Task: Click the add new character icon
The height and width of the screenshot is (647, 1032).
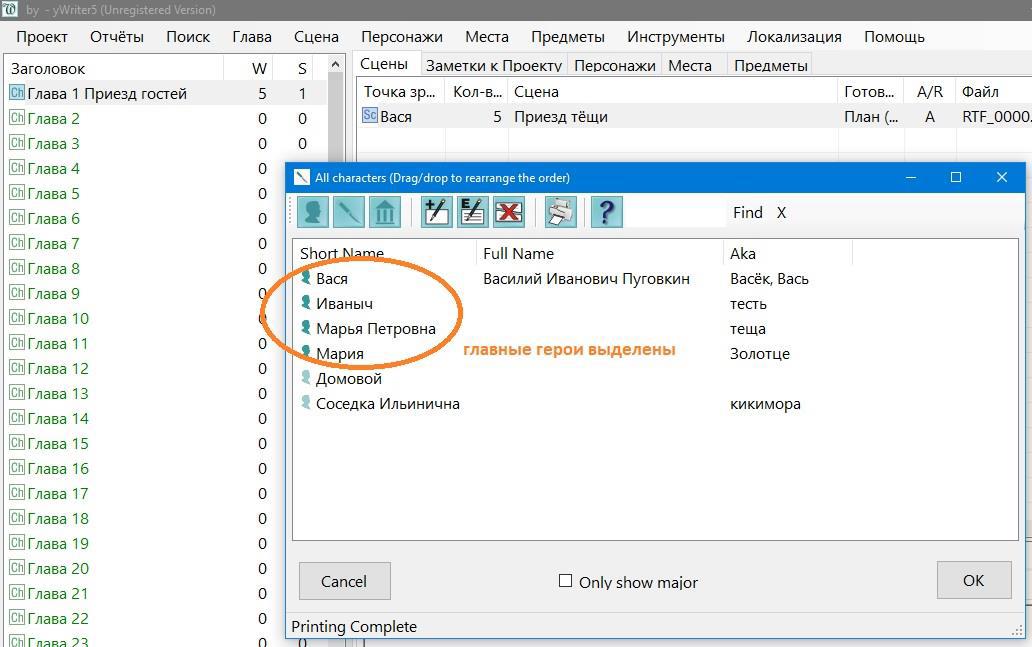Action: [x=436, y=212]
